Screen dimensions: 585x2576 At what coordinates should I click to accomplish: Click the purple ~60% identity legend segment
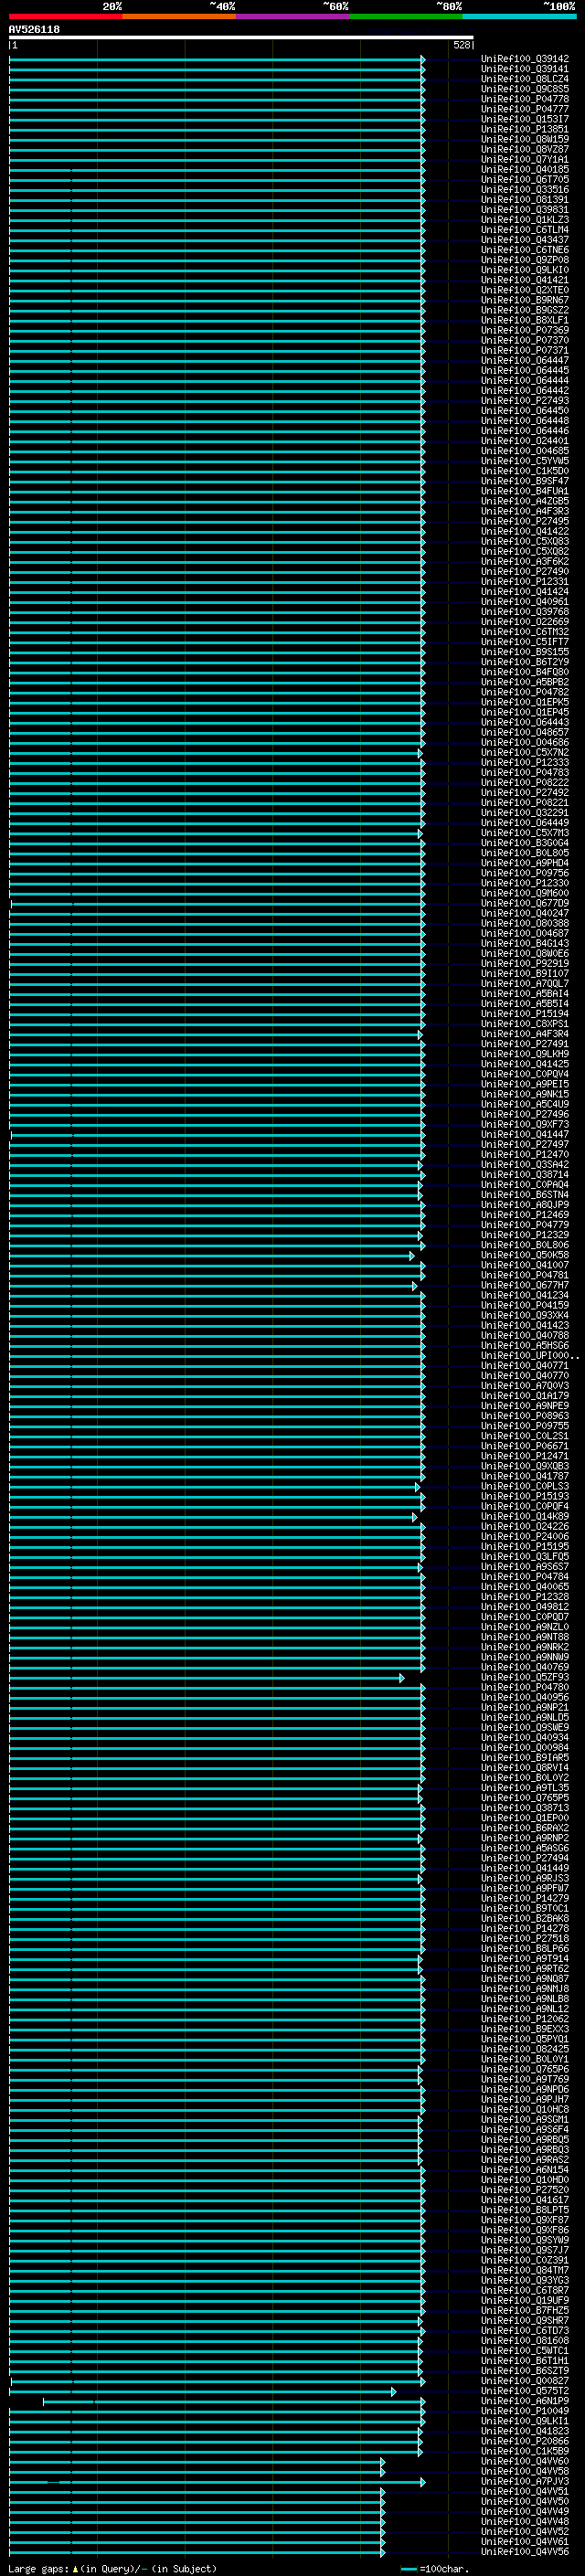293,16
